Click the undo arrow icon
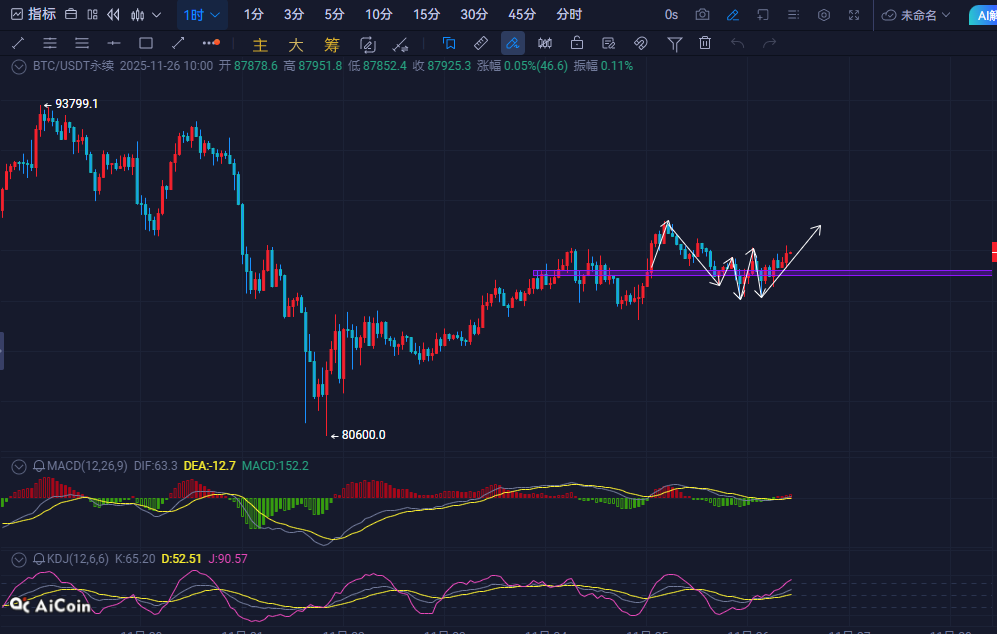Viewport: 997px width, 634px height. tap(738, 44)
